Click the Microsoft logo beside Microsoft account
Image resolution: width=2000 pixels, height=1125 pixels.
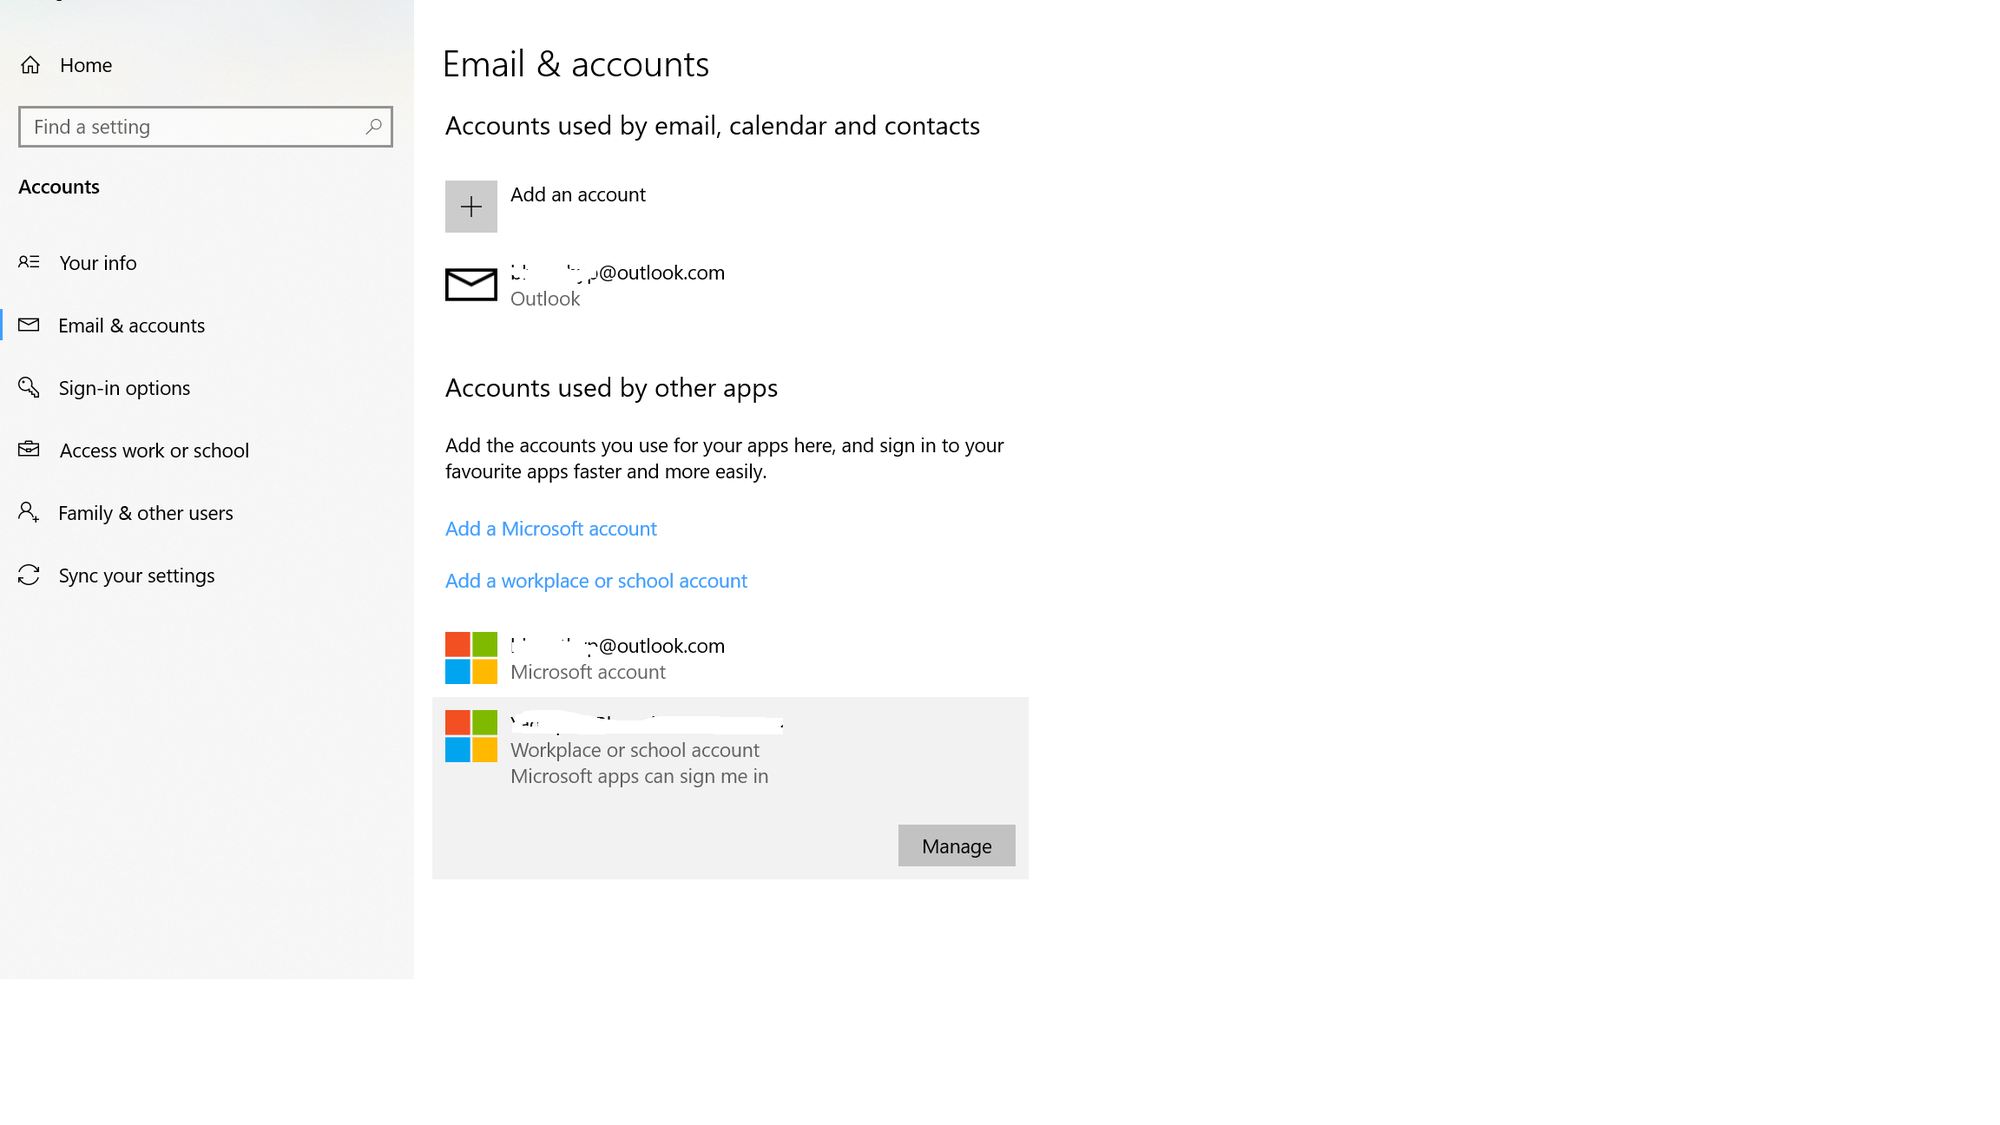coord(471,658)
